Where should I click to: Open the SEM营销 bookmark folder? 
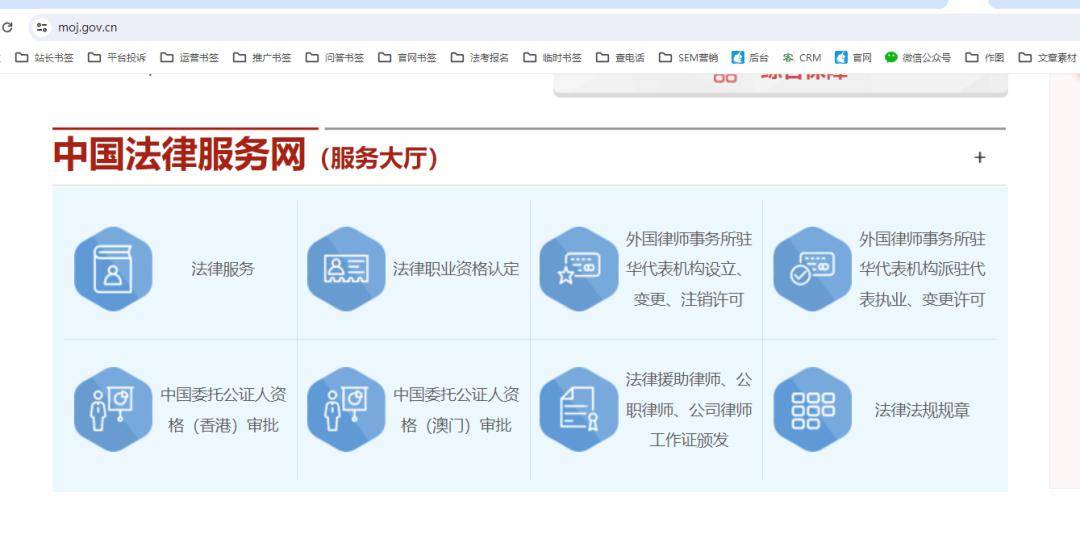(689, 57)
